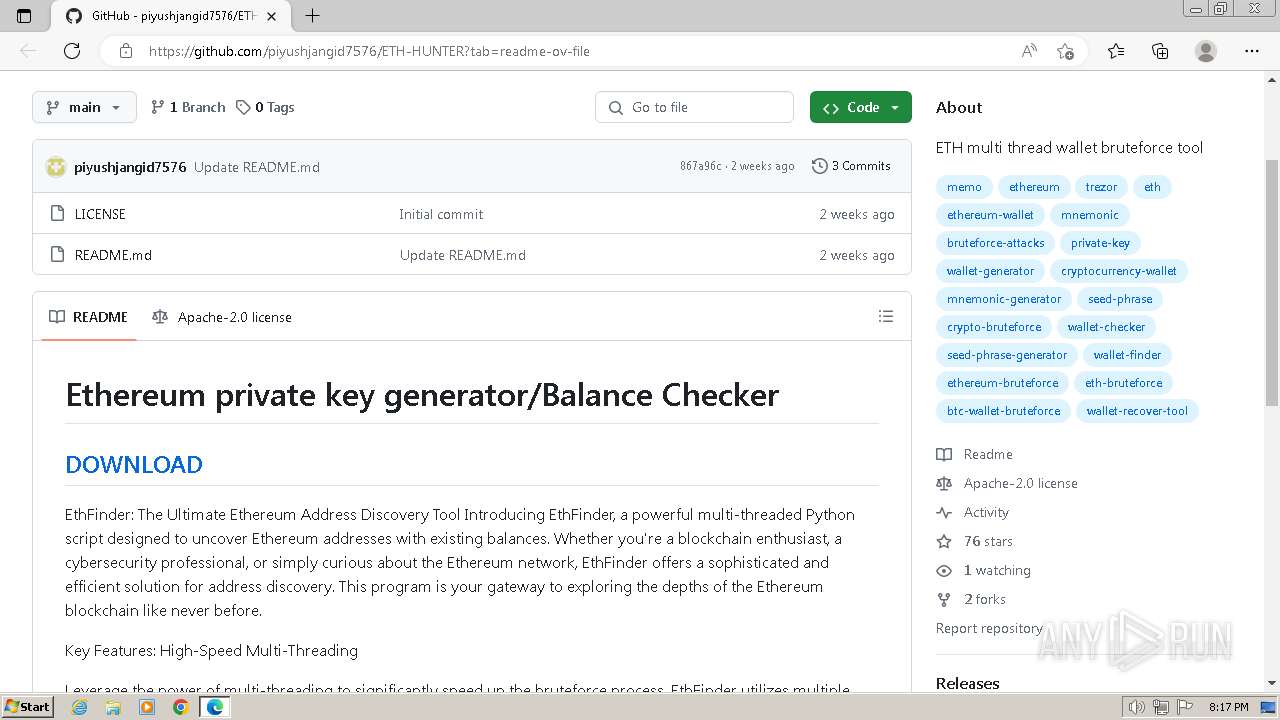The width and height of the screenshot is (1280, 720).
Task: Open the Readme sidebar link
Action: click(x=975, y=454)
